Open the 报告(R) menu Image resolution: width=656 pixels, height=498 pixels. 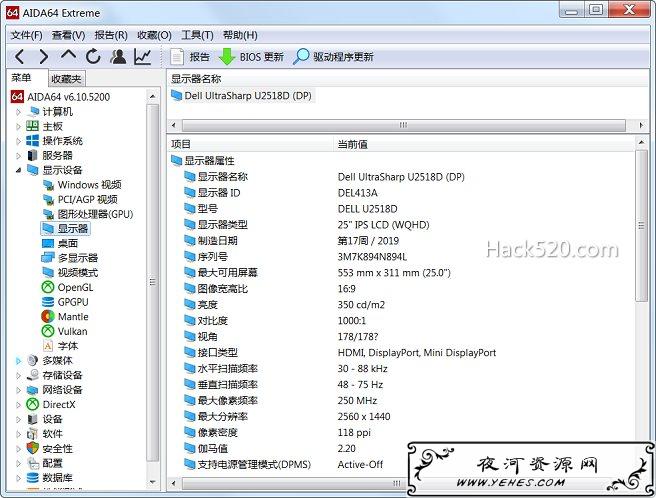point(111,35)
